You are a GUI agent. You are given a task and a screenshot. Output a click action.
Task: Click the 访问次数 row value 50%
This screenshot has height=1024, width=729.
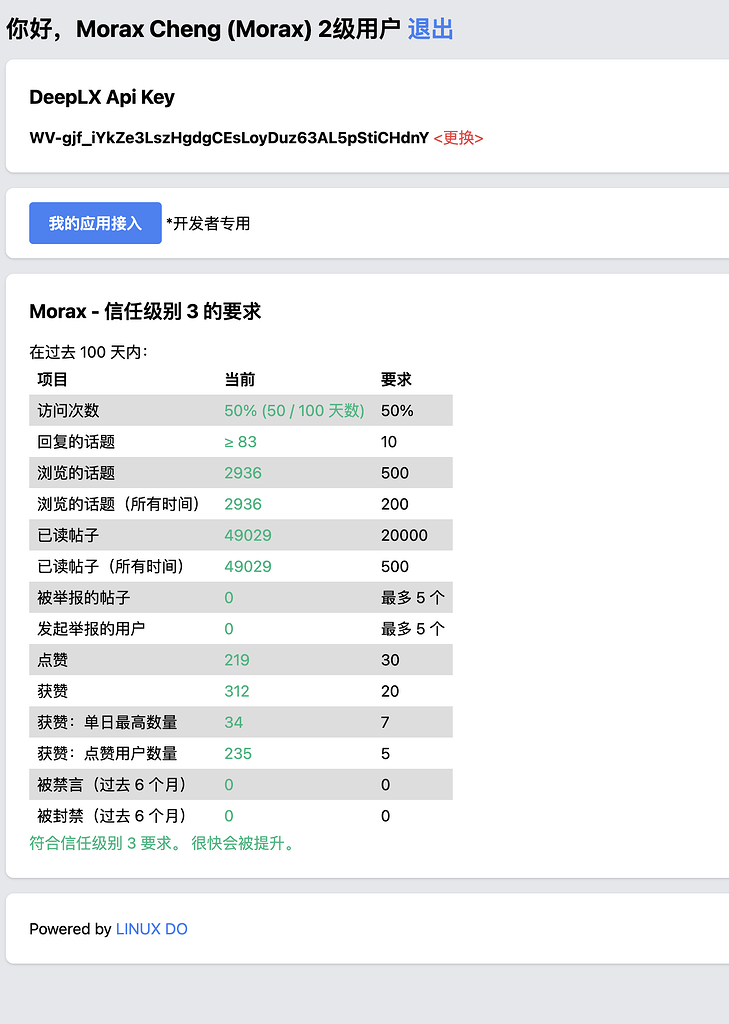tap(294, 410)
